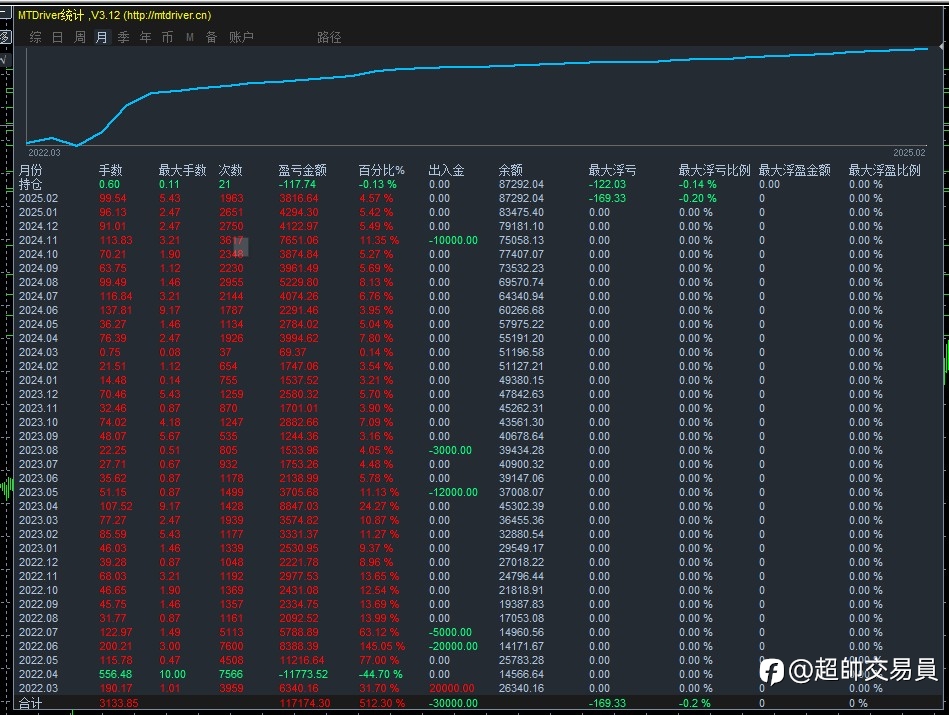Click the 余额 column header

pos(510,170)
